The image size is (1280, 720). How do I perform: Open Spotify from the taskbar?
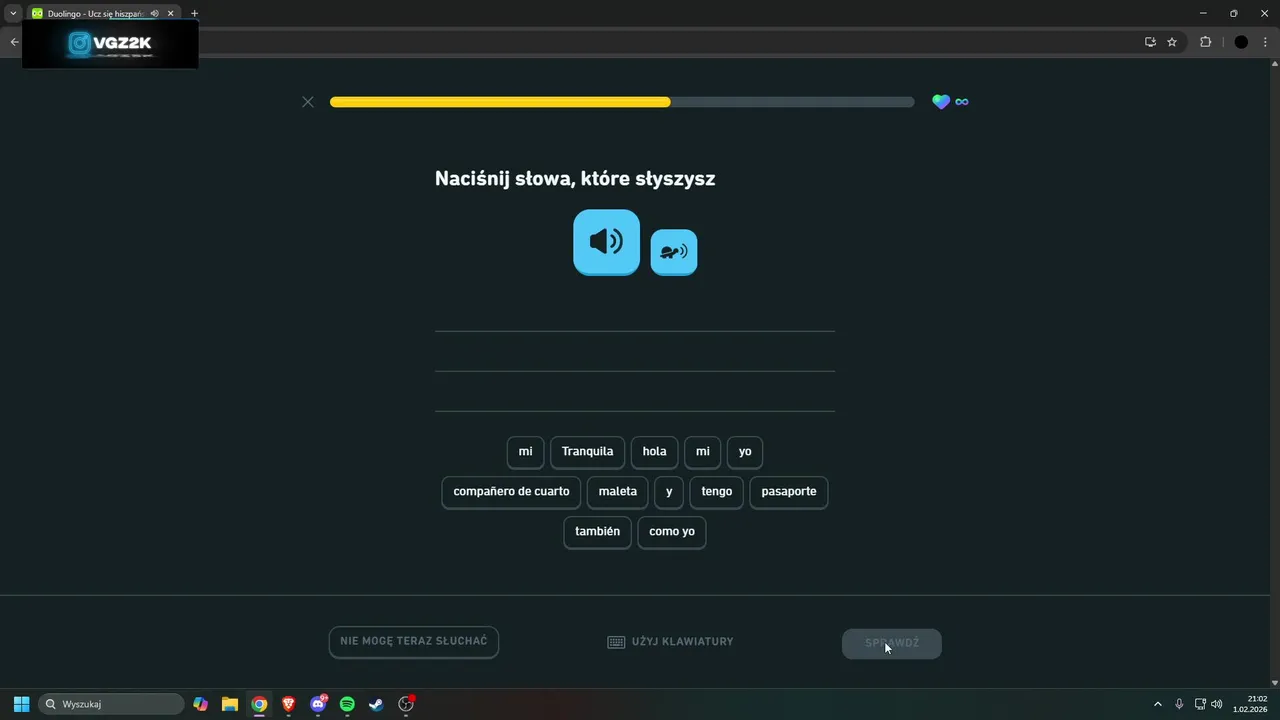pos(347,704)
